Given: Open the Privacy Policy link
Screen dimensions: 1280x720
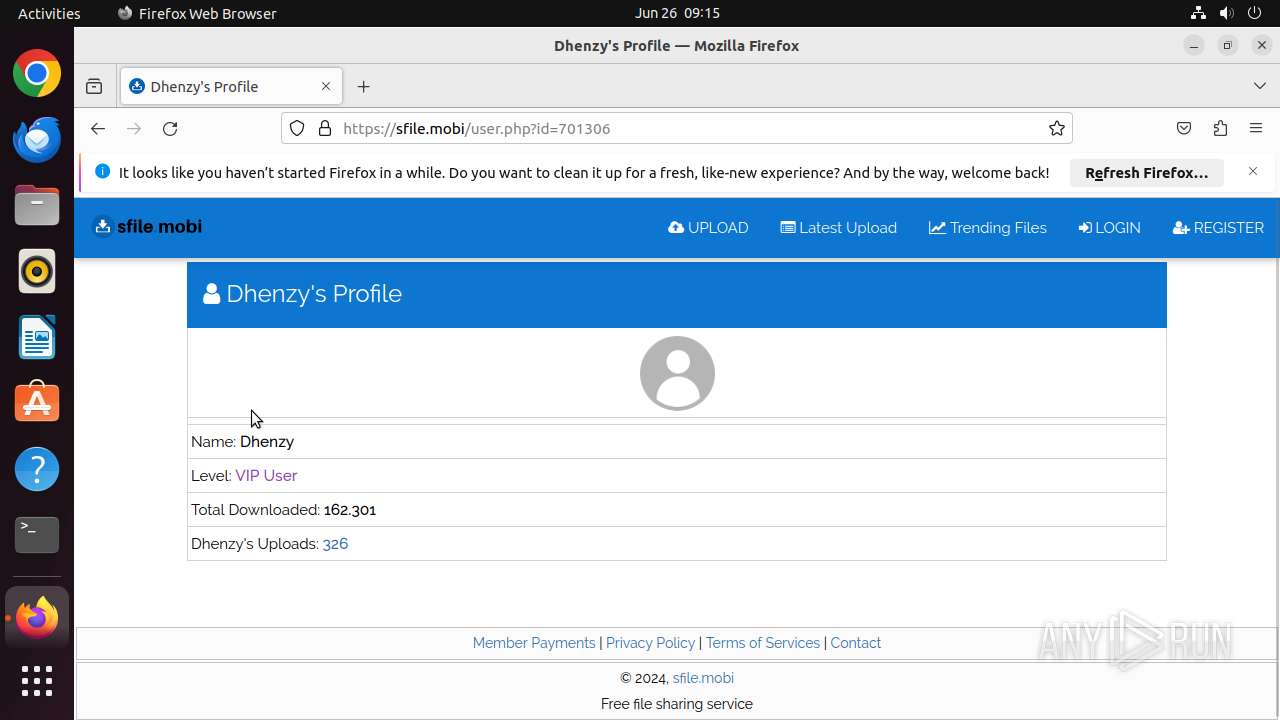Looking at the screenshot, I should coord(650,643).
